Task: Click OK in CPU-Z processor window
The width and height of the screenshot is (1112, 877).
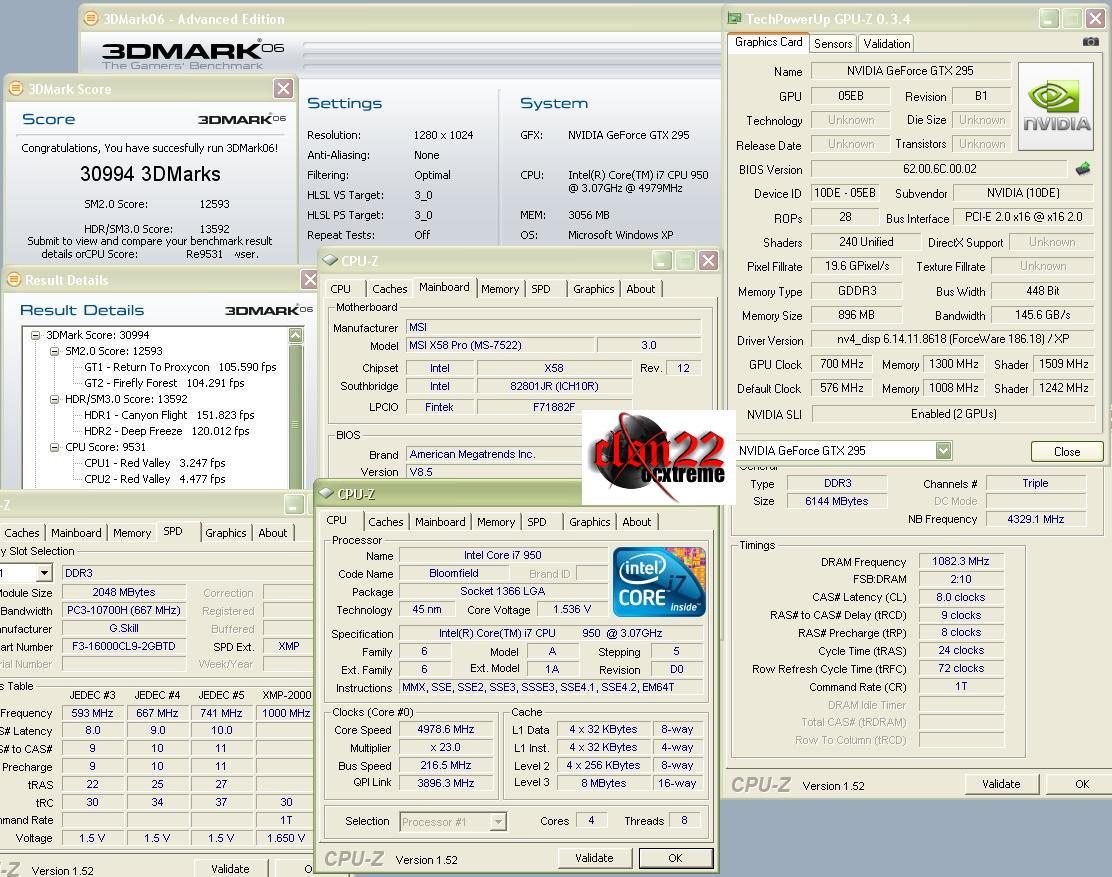Action: [x=676, y=858]
